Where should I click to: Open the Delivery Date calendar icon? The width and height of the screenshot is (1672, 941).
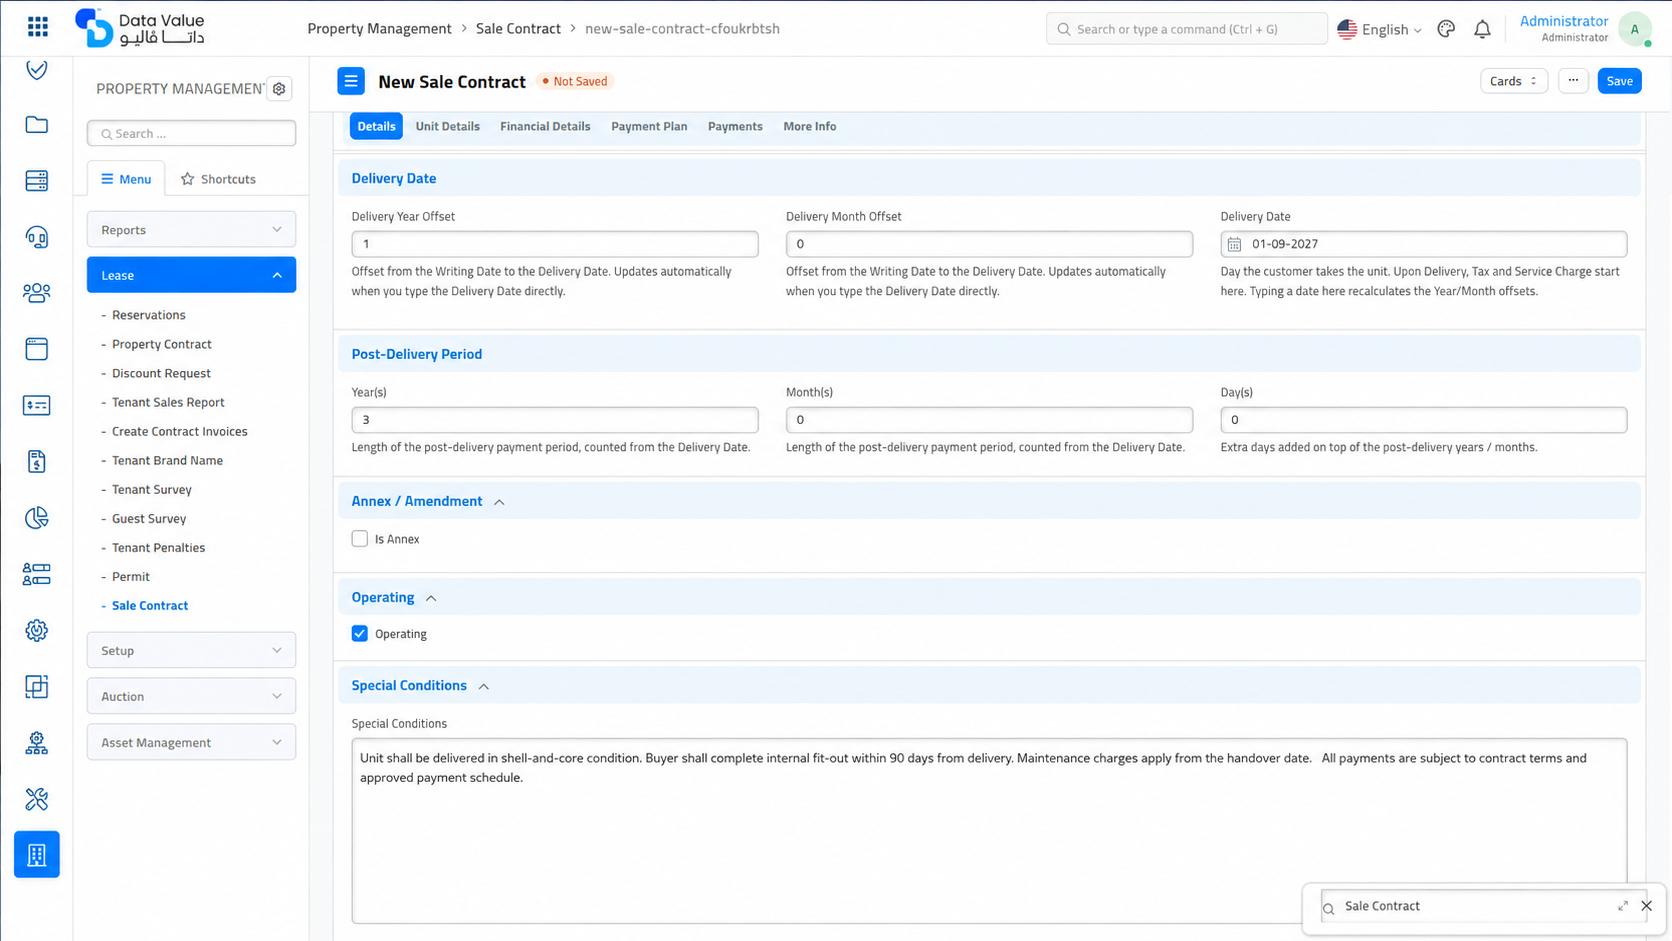point(1235,244)
